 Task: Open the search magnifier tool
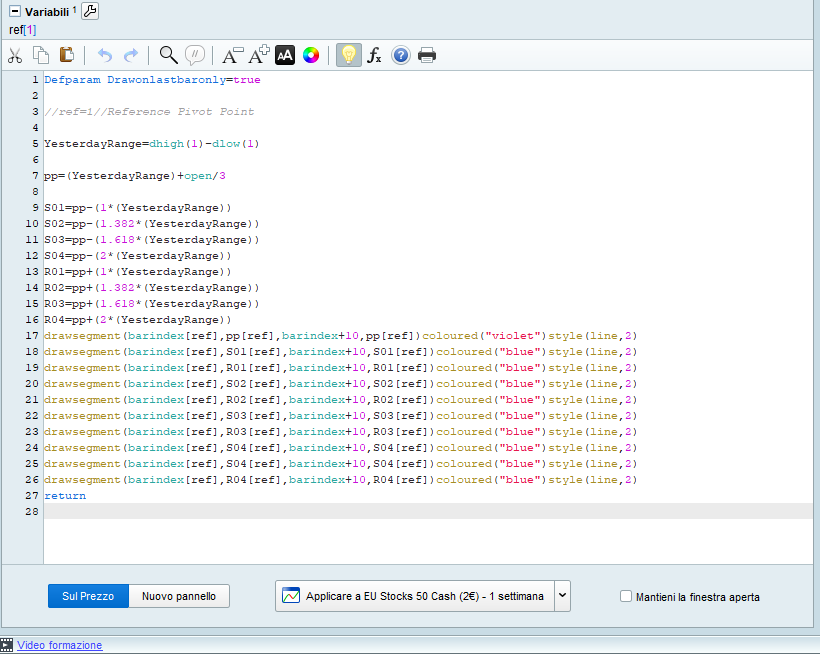pos(168,55)
